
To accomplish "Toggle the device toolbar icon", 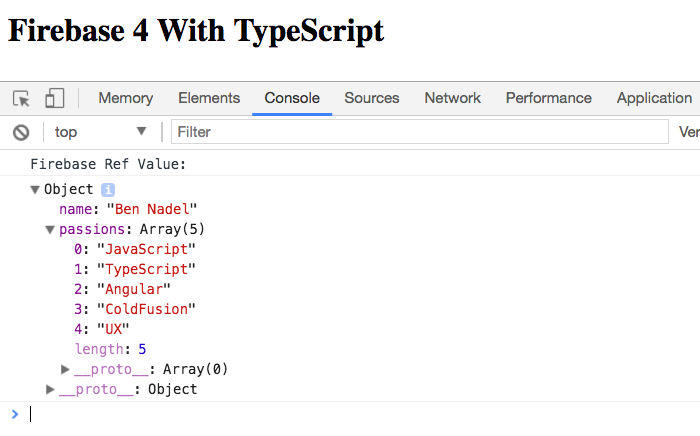I will point(54,98).
